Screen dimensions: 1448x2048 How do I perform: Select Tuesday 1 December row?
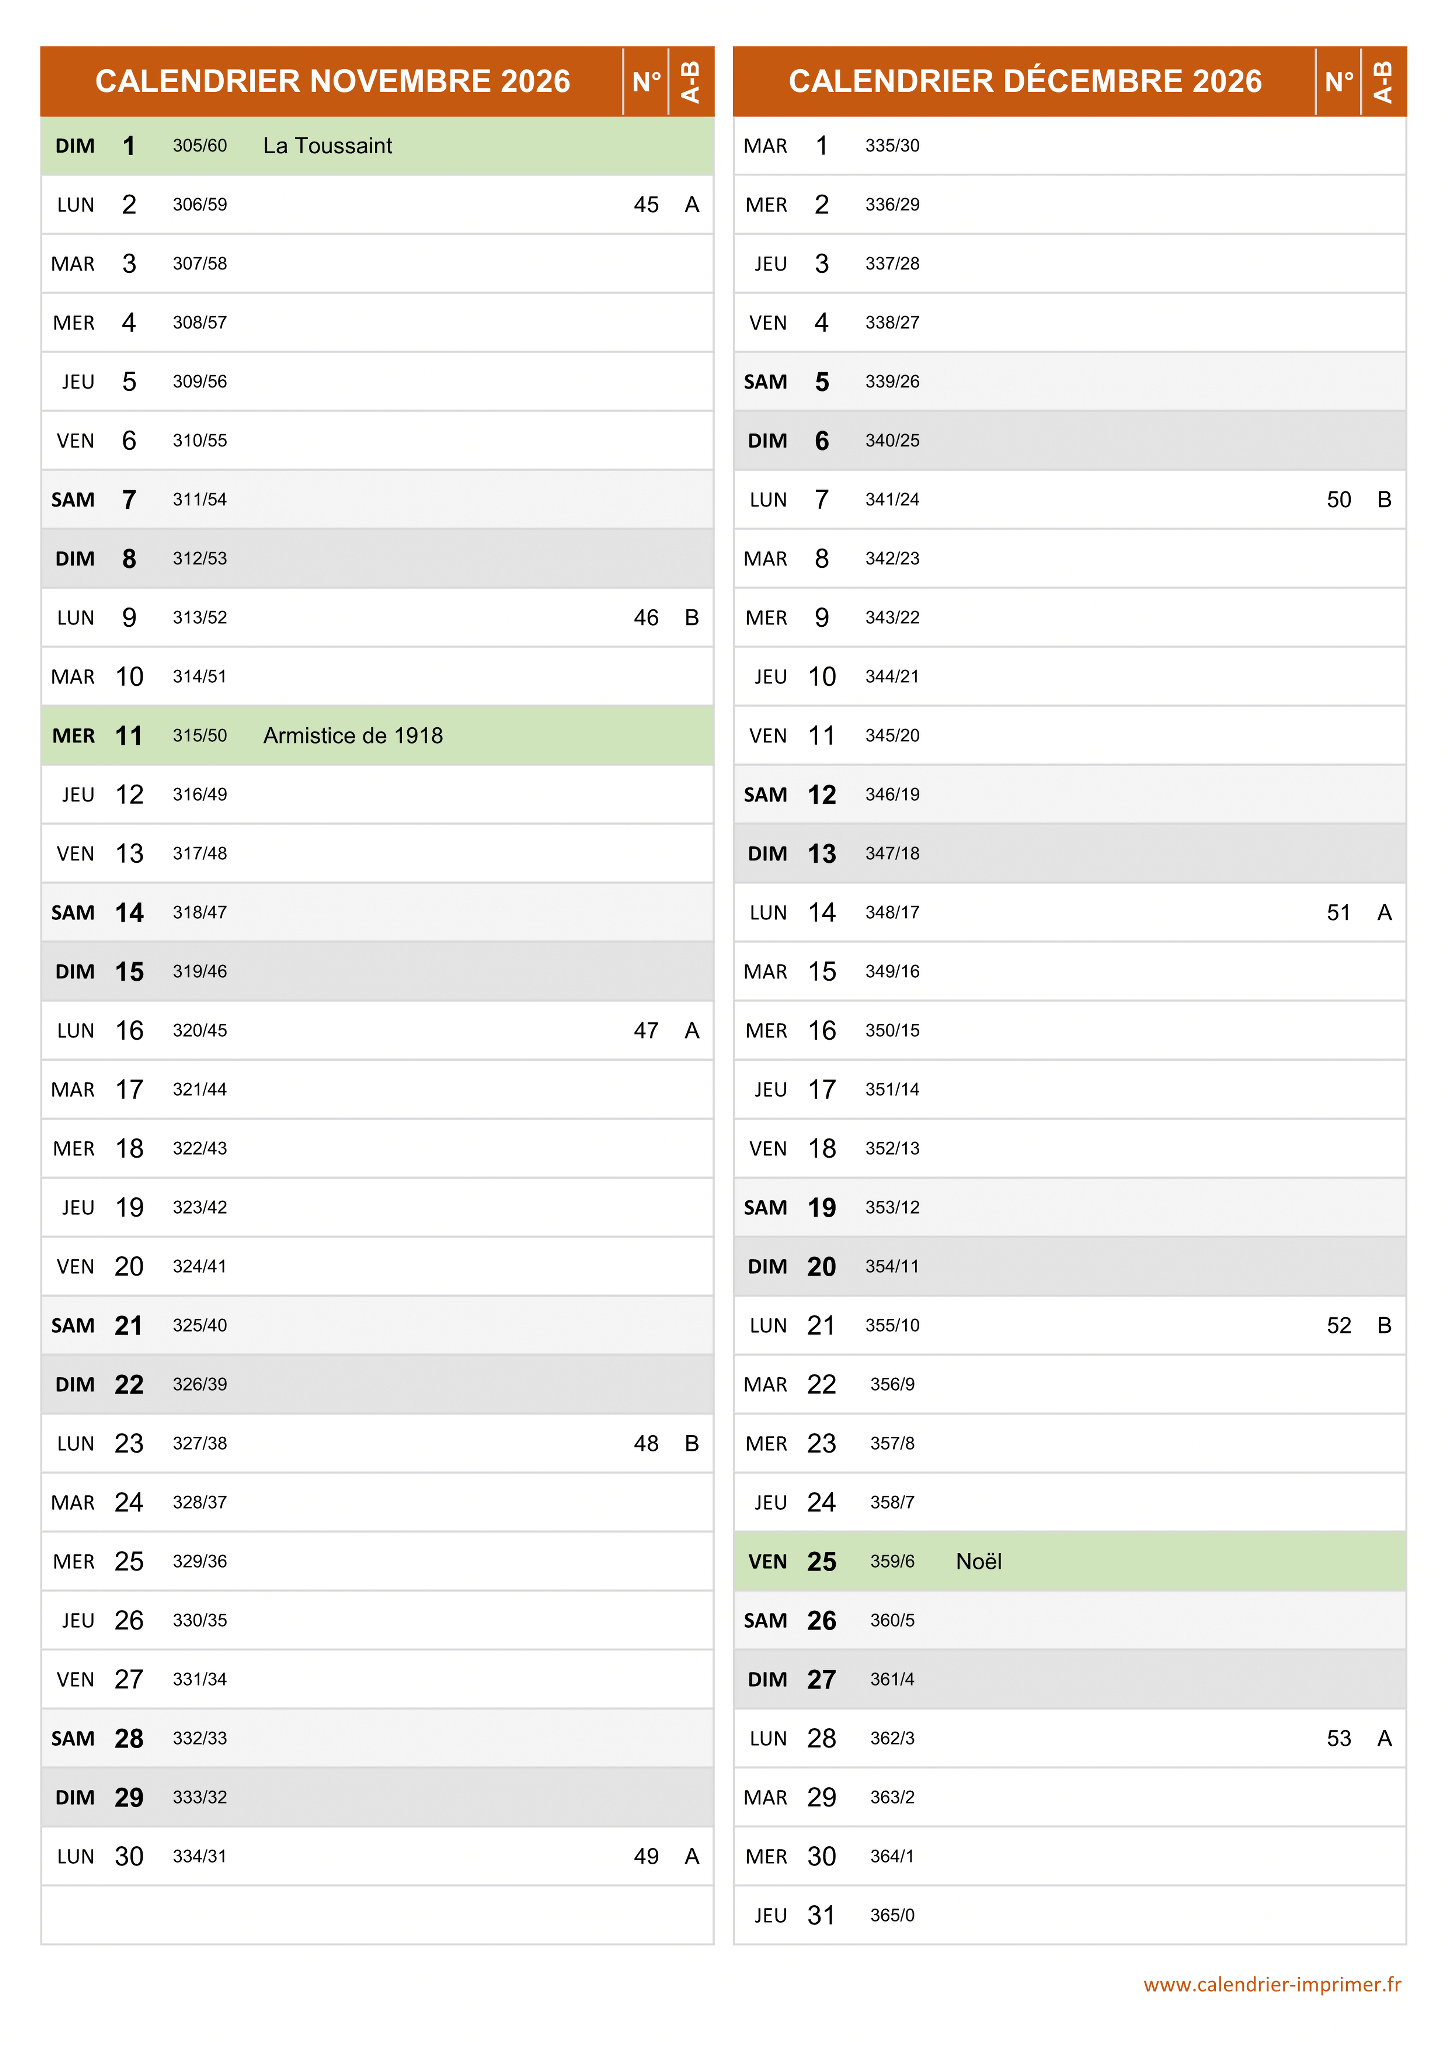click(x=1070, y=146)
